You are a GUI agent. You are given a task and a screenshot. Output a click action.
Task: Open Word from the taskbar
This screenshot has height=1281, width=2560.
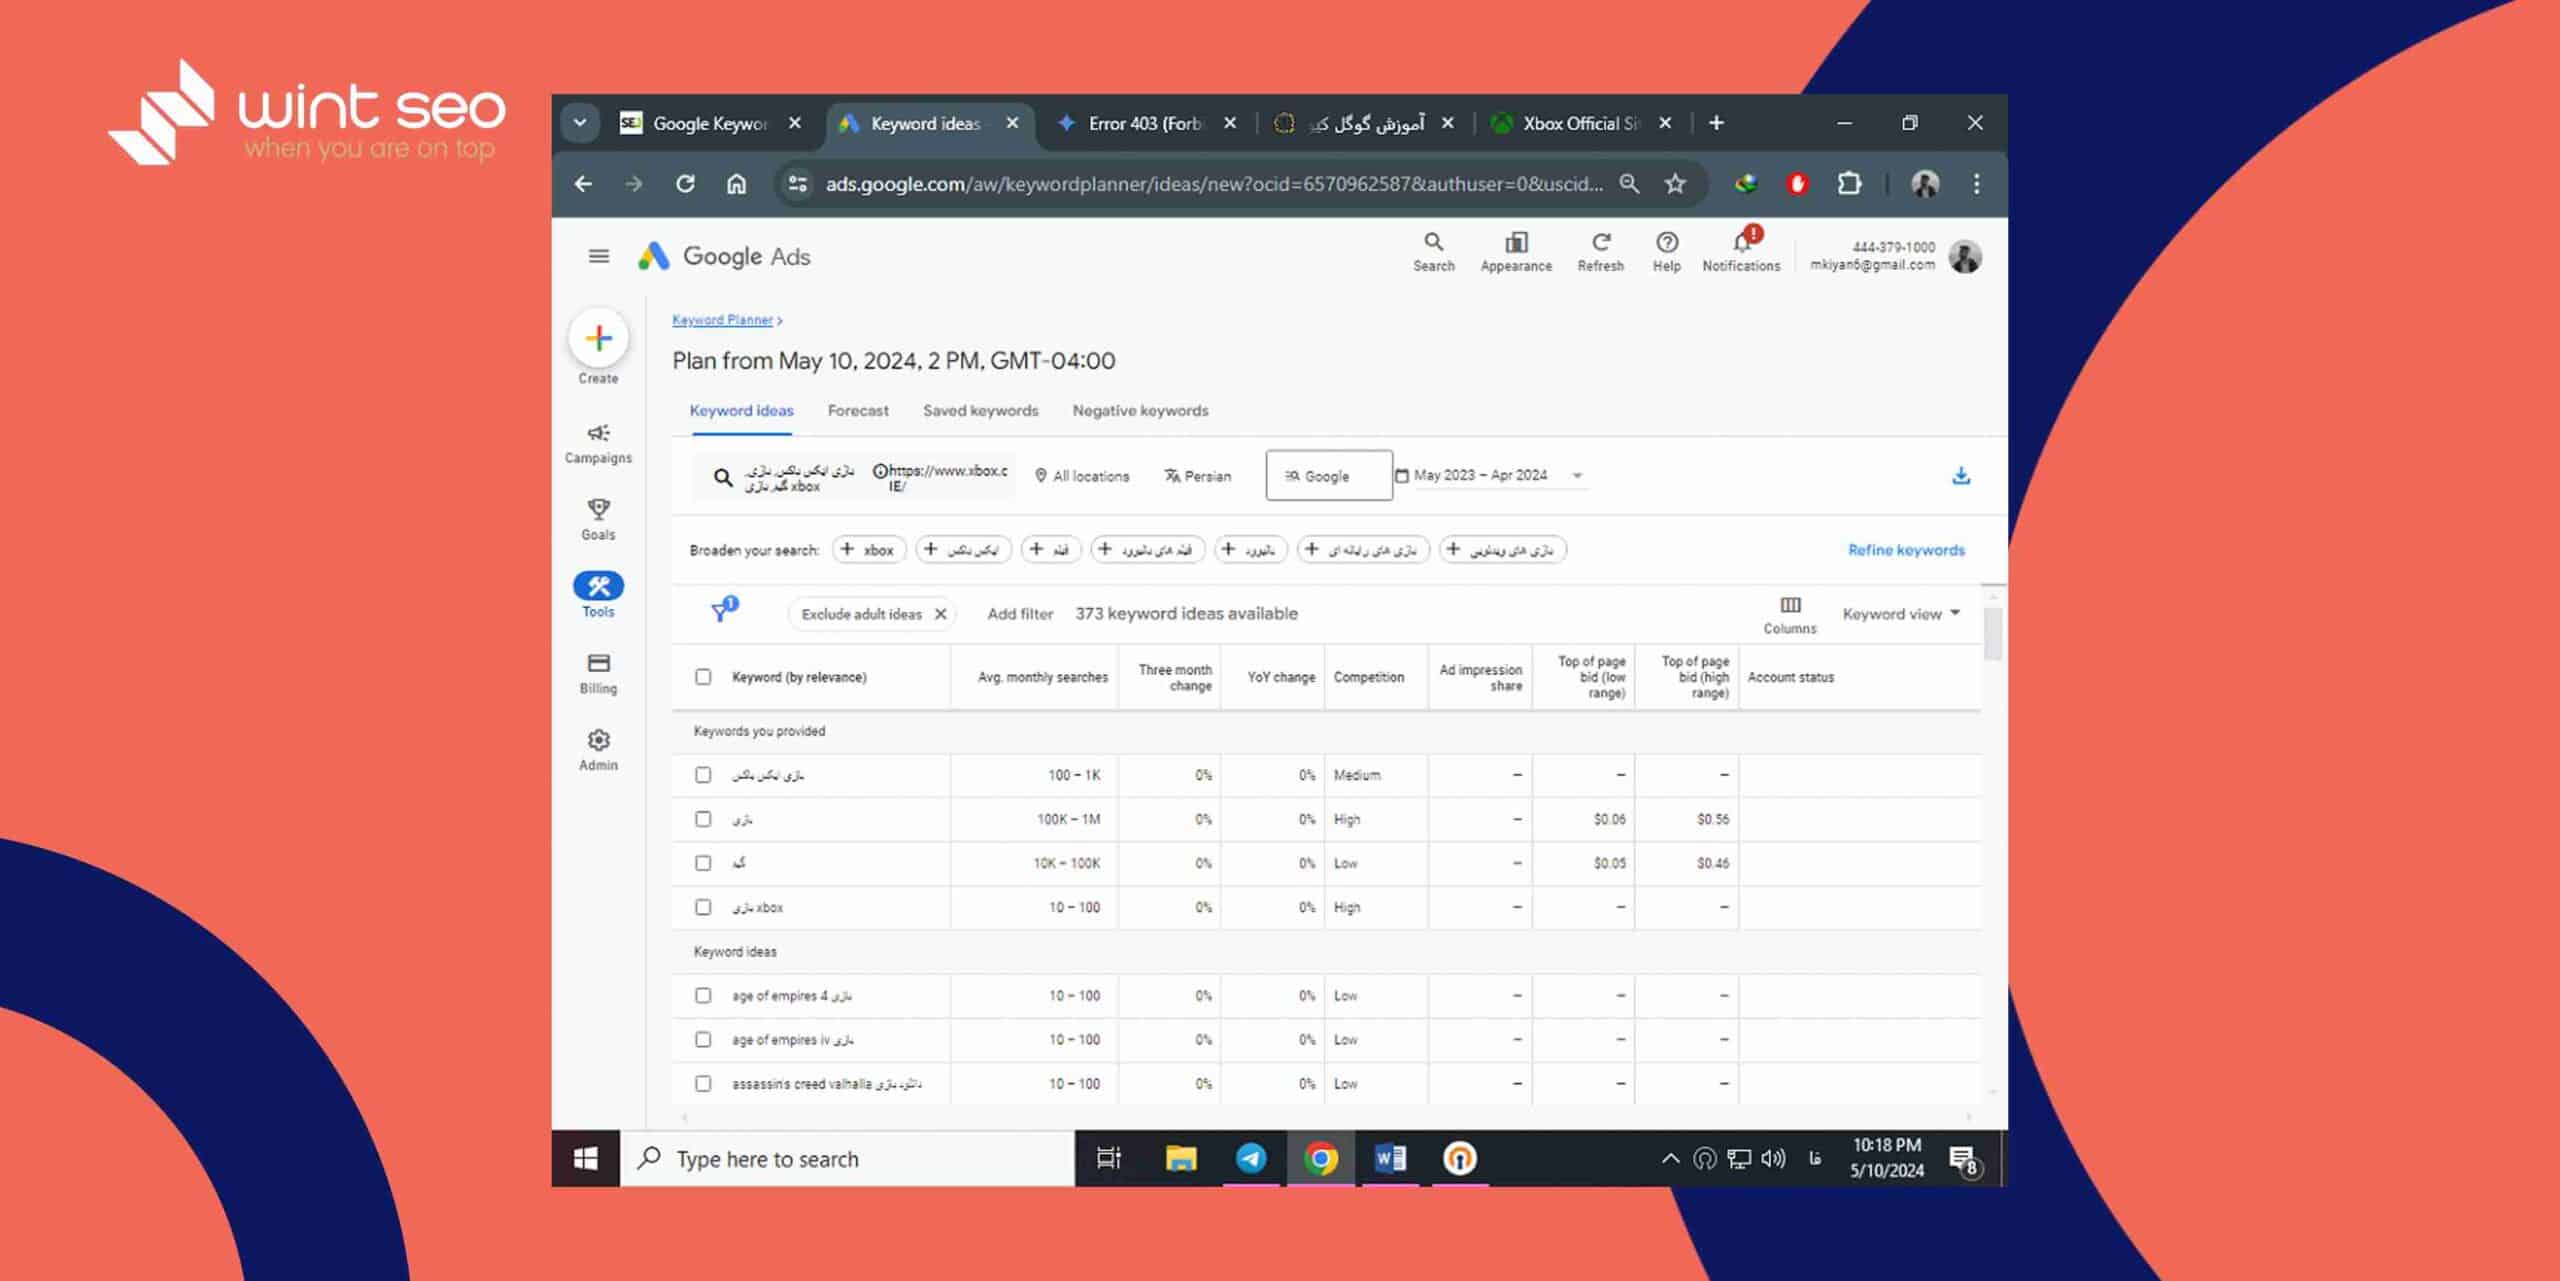pyautogui.click(x=1390, y=1158)
